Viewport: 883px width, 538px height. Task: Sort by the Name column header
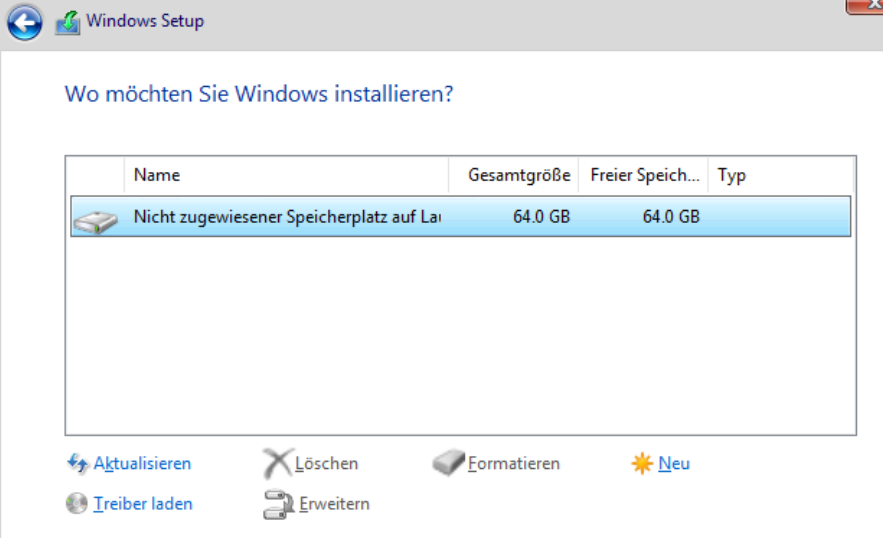pos(287,175)
